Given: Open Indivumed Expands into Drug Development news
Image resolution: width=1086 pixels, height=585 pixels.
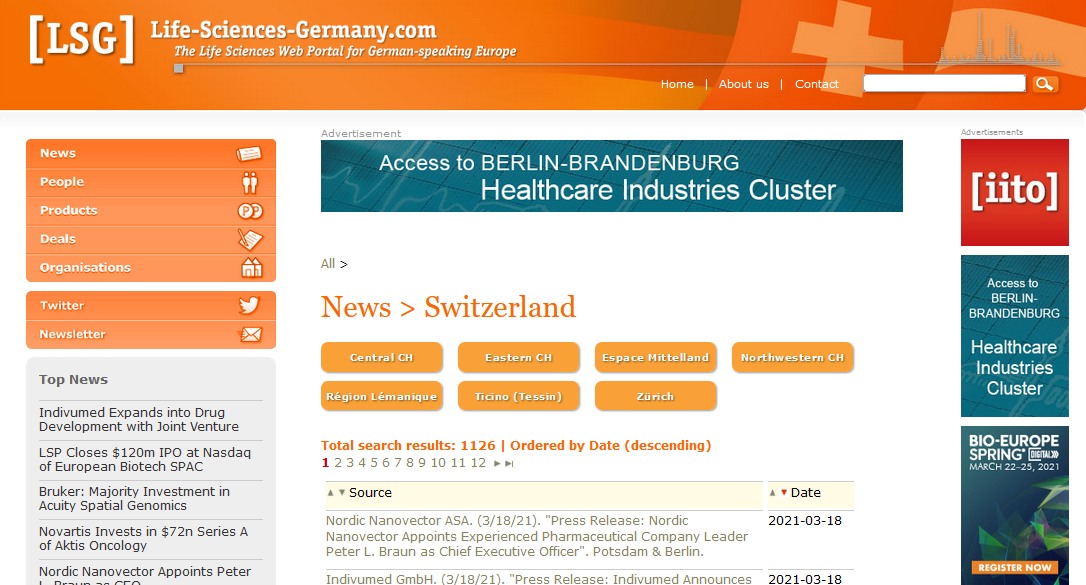Looking at the screenshot, I should point(139,420).
